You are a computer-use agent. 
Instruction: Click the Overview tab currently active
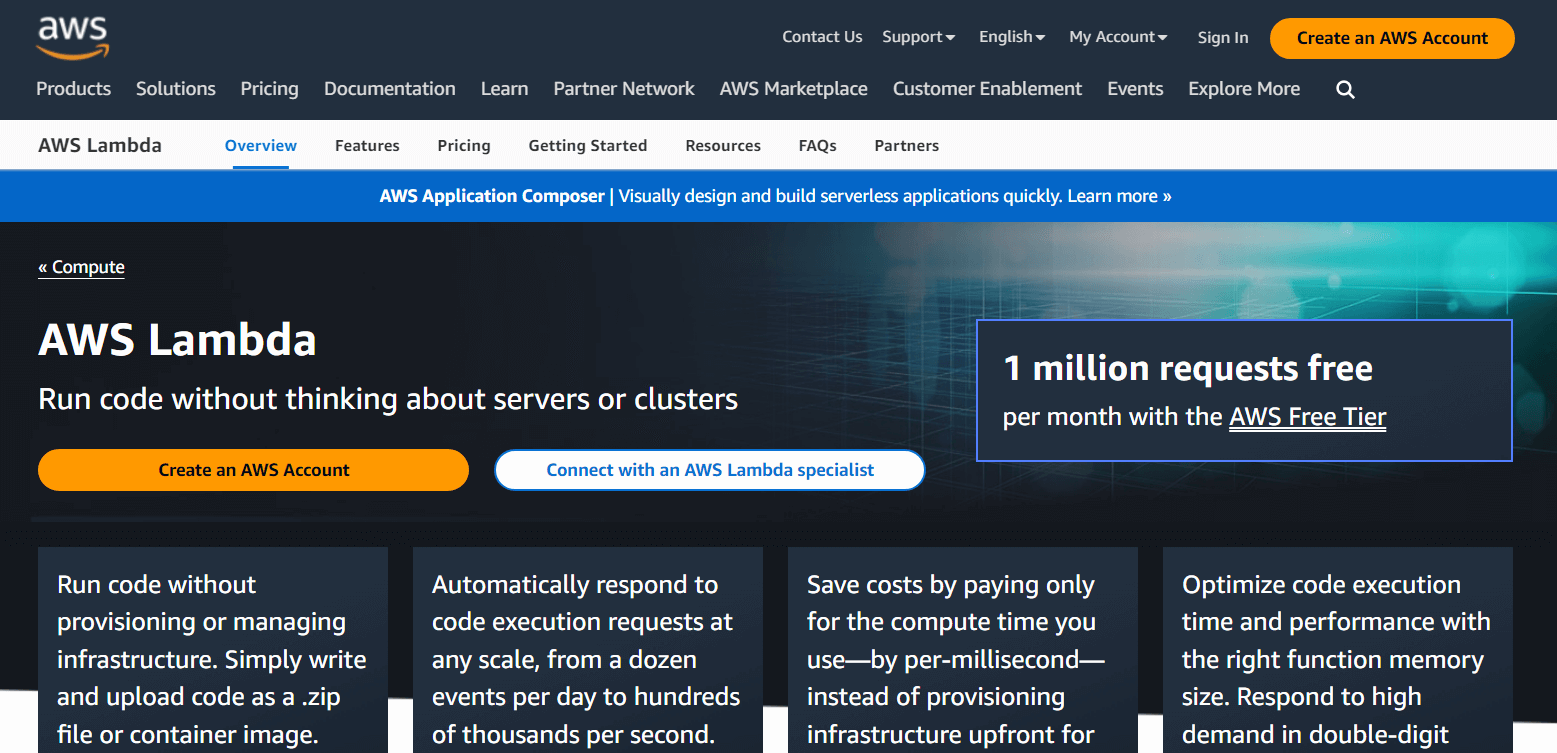point(260,145)
